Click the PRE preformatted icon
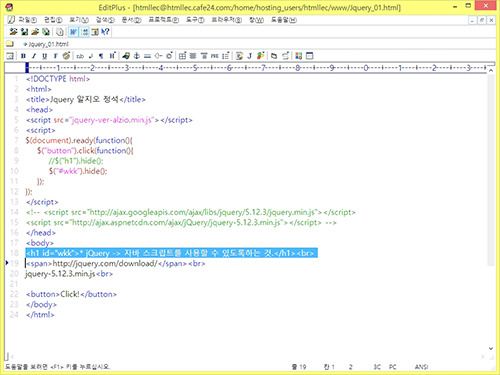 coord(215,56)
